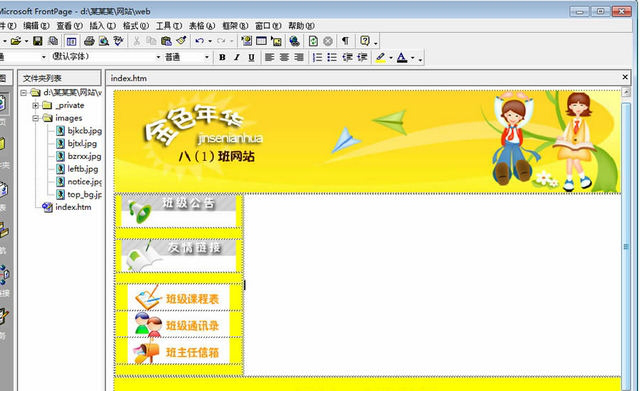
Task: Open file with the folder icon
Action: pos(16,41)
